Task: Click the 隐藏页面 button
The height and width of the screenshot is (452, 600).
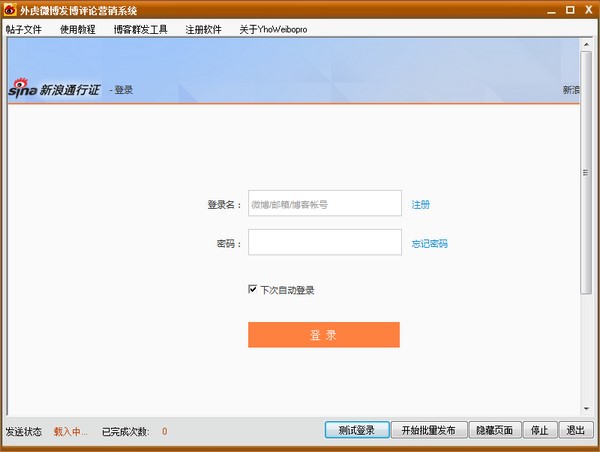Action: click(x=495, y=430)
